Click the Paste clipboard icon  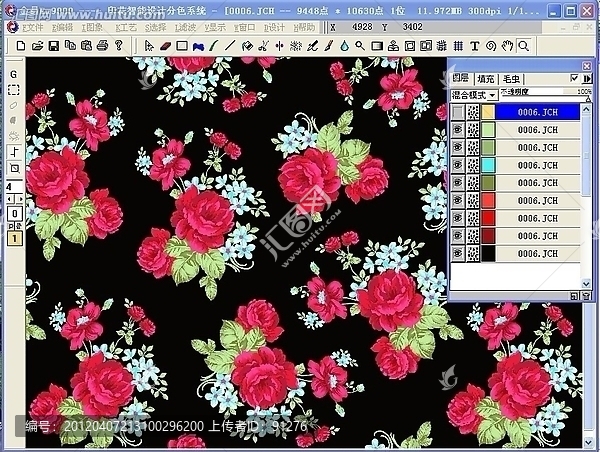86,46
